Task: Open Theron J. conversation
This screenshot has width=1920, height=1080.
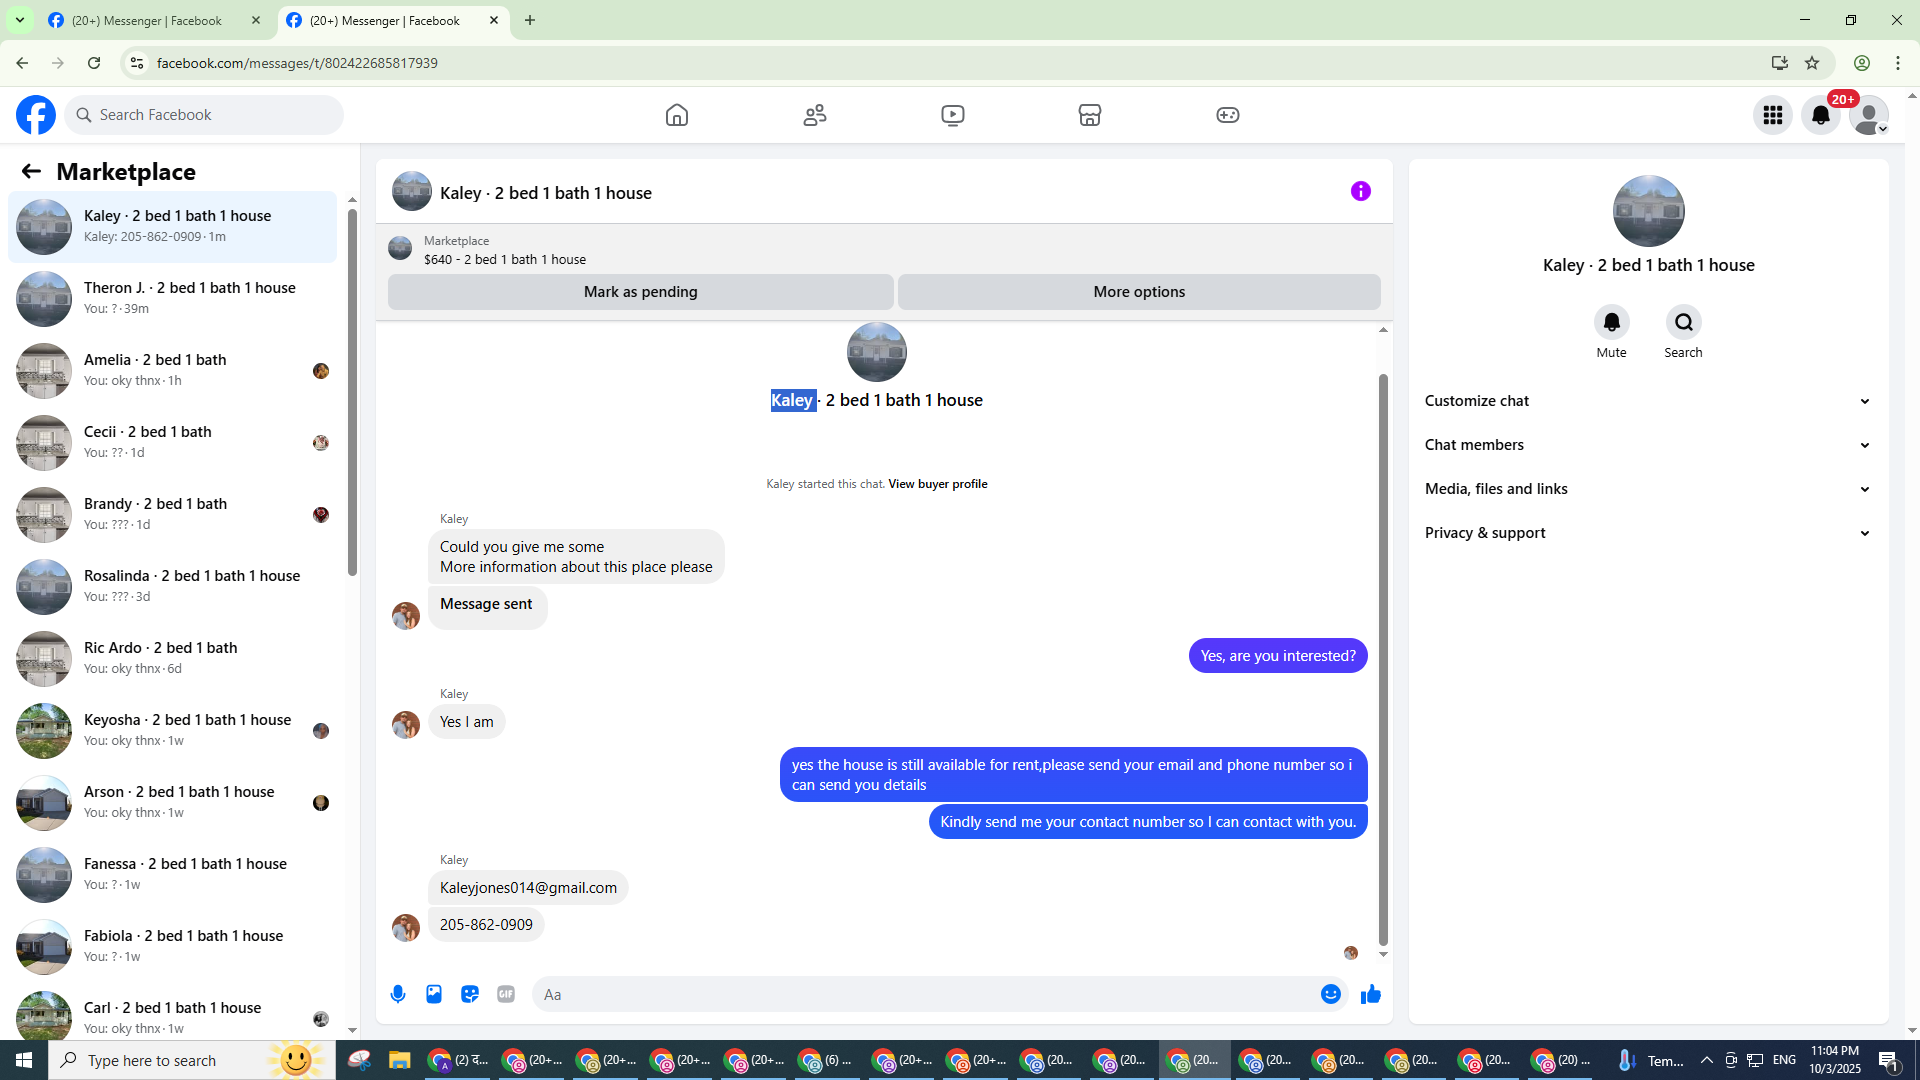Action: tap(173, 299)
